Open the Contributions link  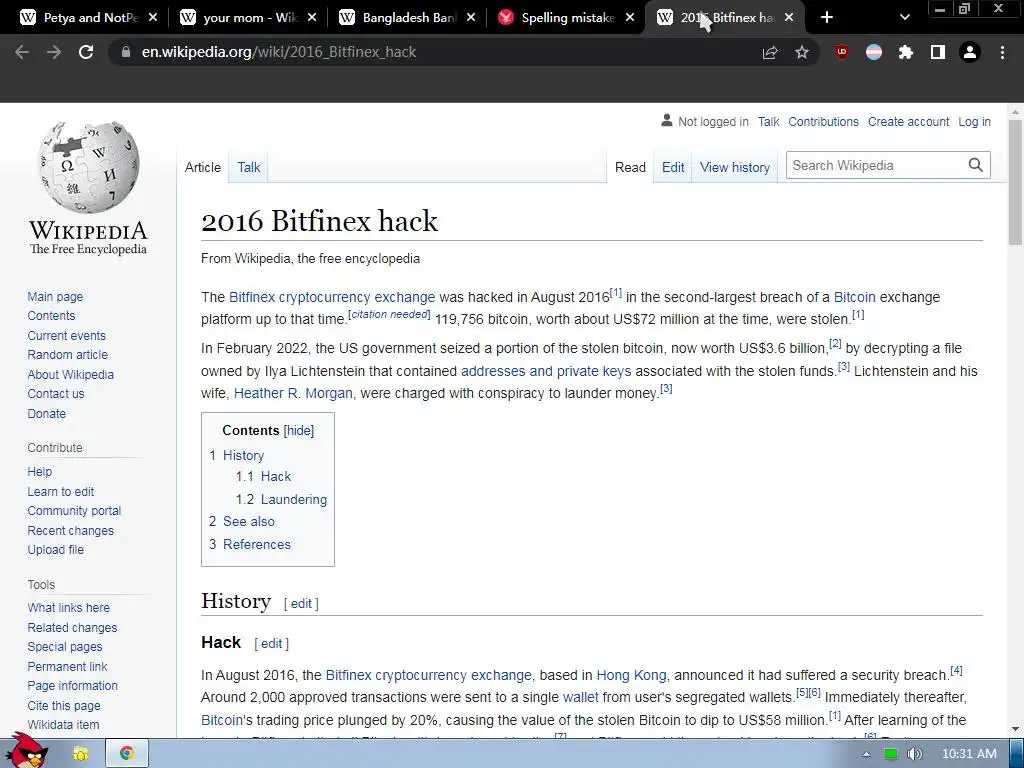824,121
